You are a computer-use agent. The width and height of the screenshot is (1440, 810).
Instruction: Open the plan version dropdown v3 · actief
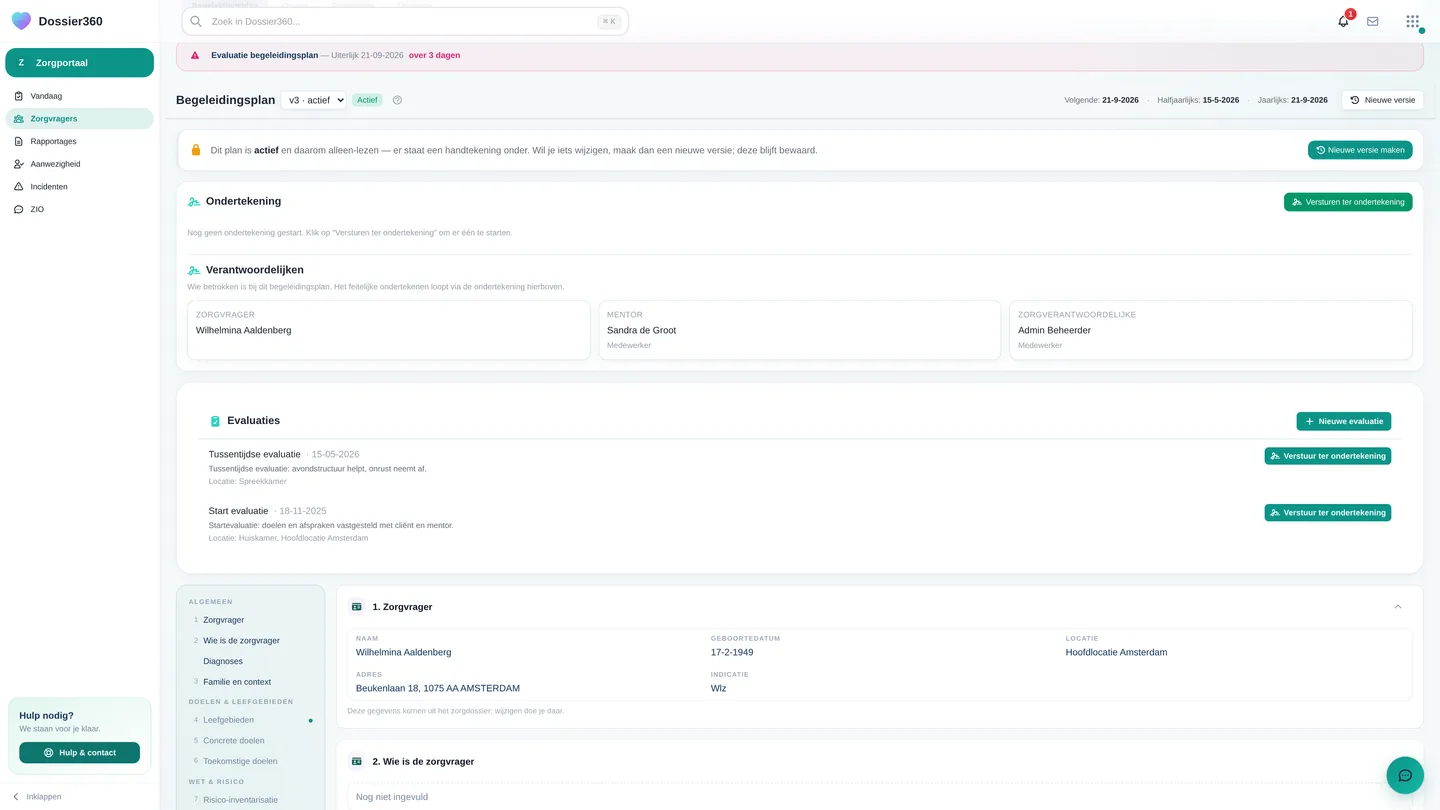(x=314, y=100)
